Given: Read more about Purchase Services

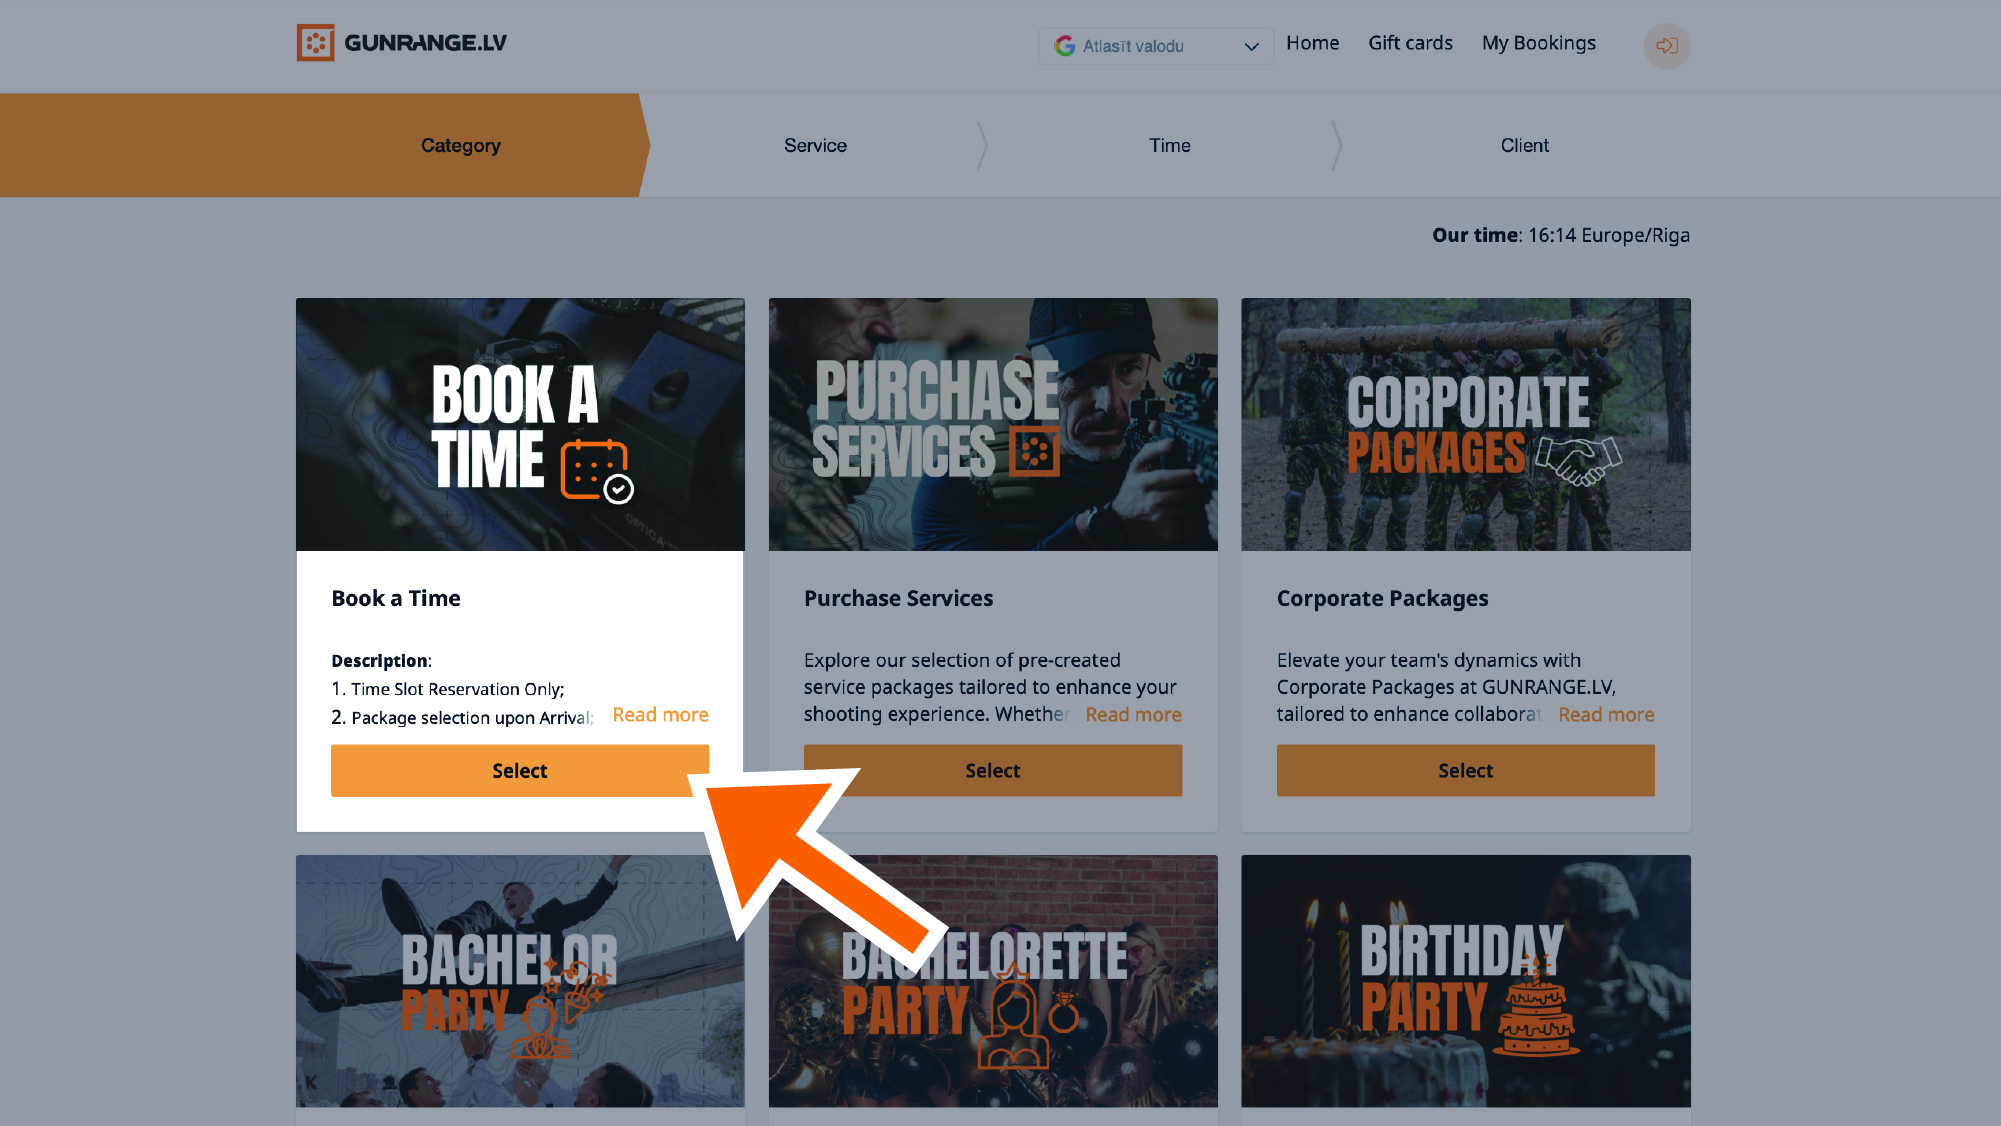Looking at the screenshot, I should pyautogui.click(x=1133, y=715).
